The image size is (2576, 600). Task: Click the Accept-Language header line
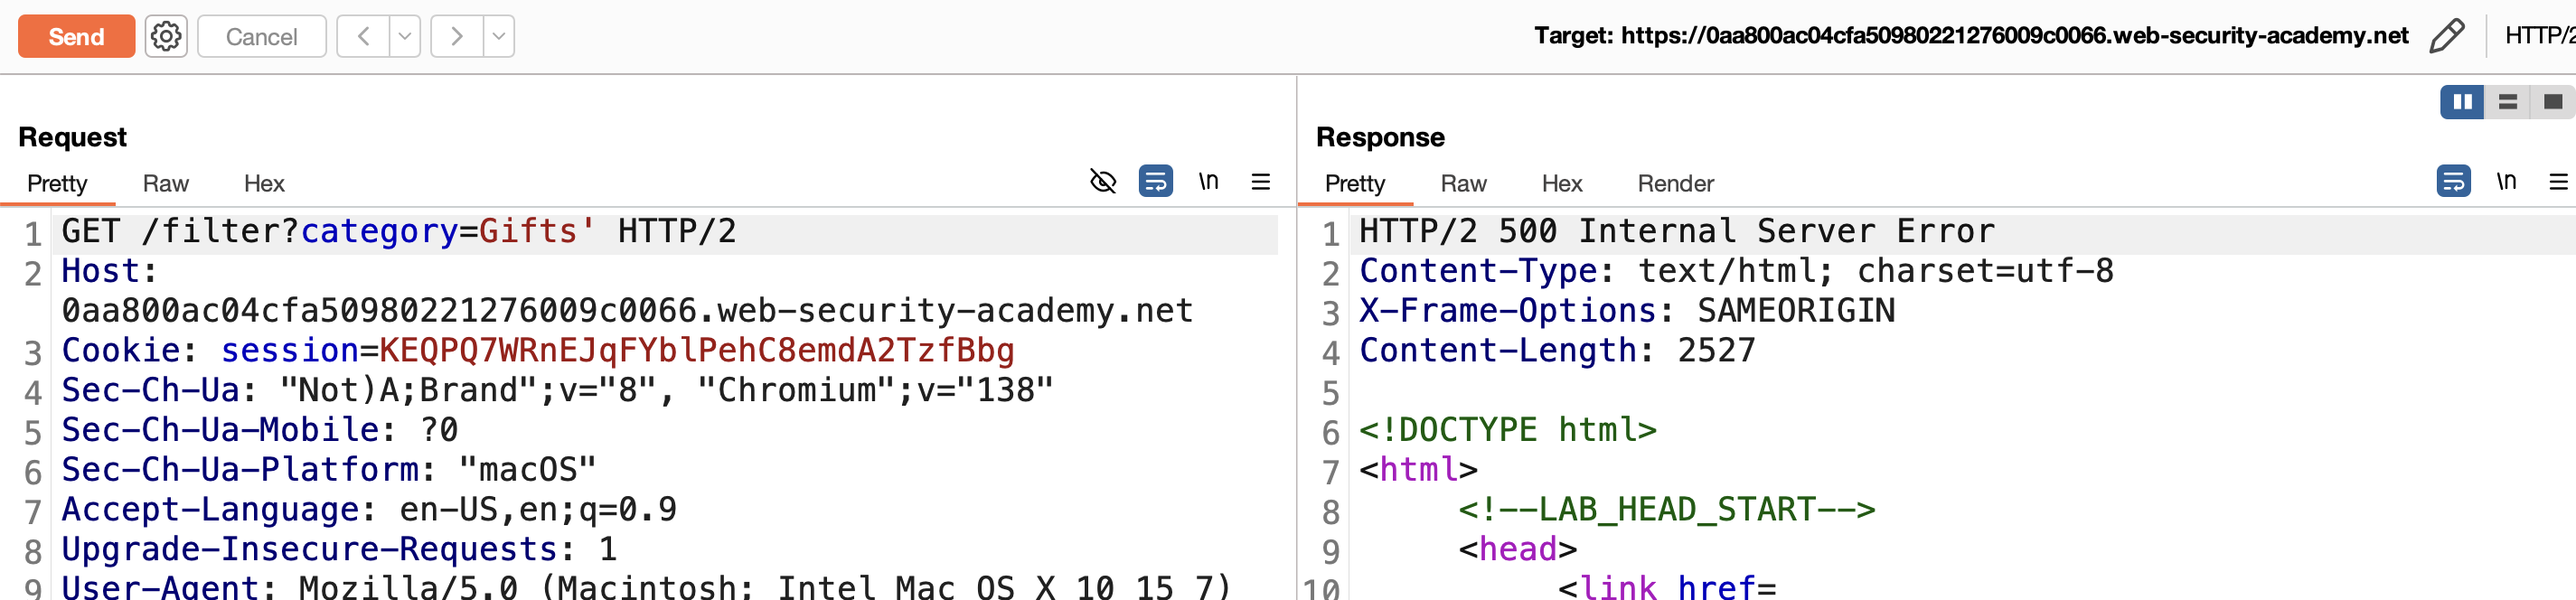coord(369,509)
